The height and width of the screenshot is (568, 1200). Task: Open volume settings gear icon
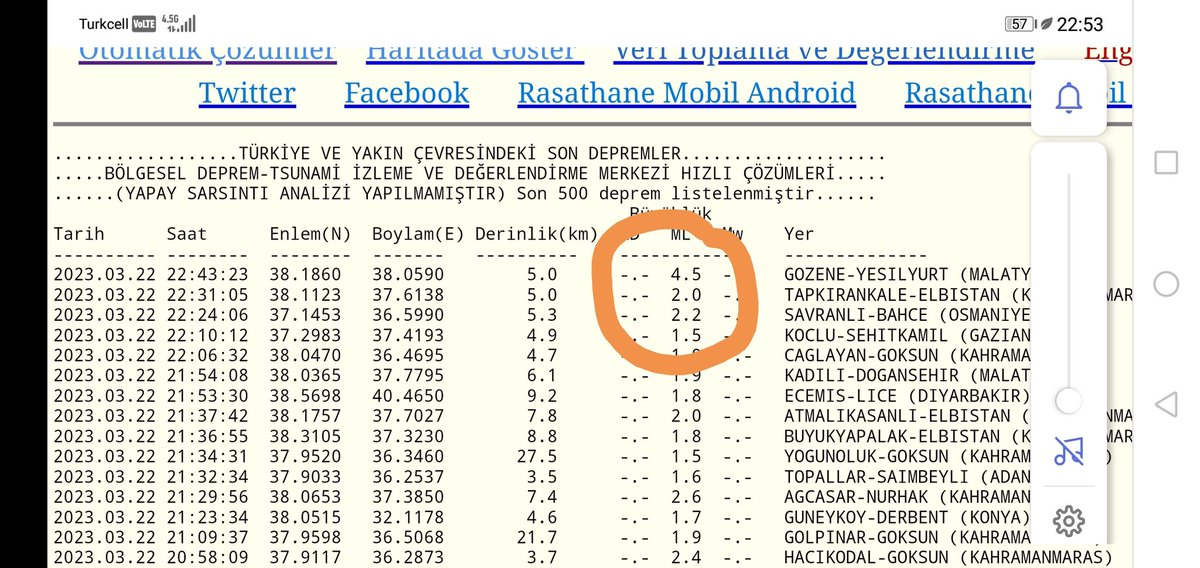tap(1069, 520)
